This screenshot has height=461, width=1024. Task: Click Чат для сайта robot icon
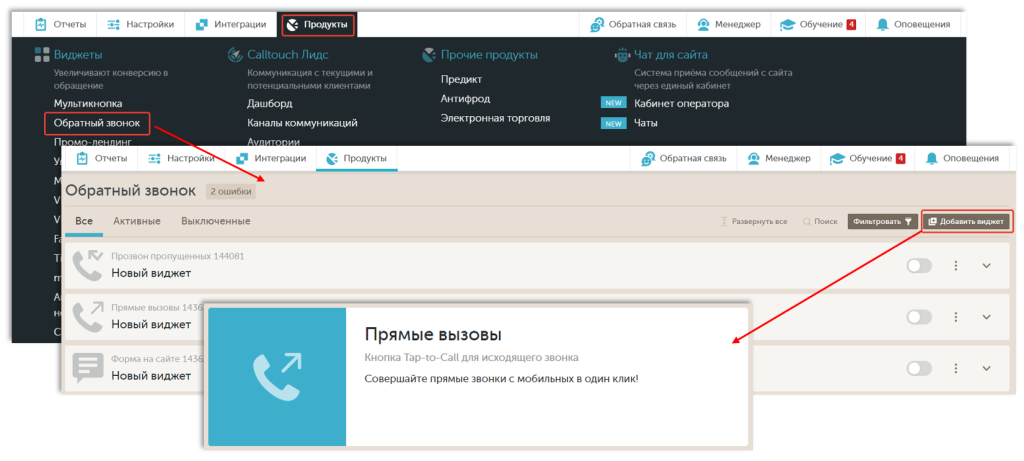622,55
